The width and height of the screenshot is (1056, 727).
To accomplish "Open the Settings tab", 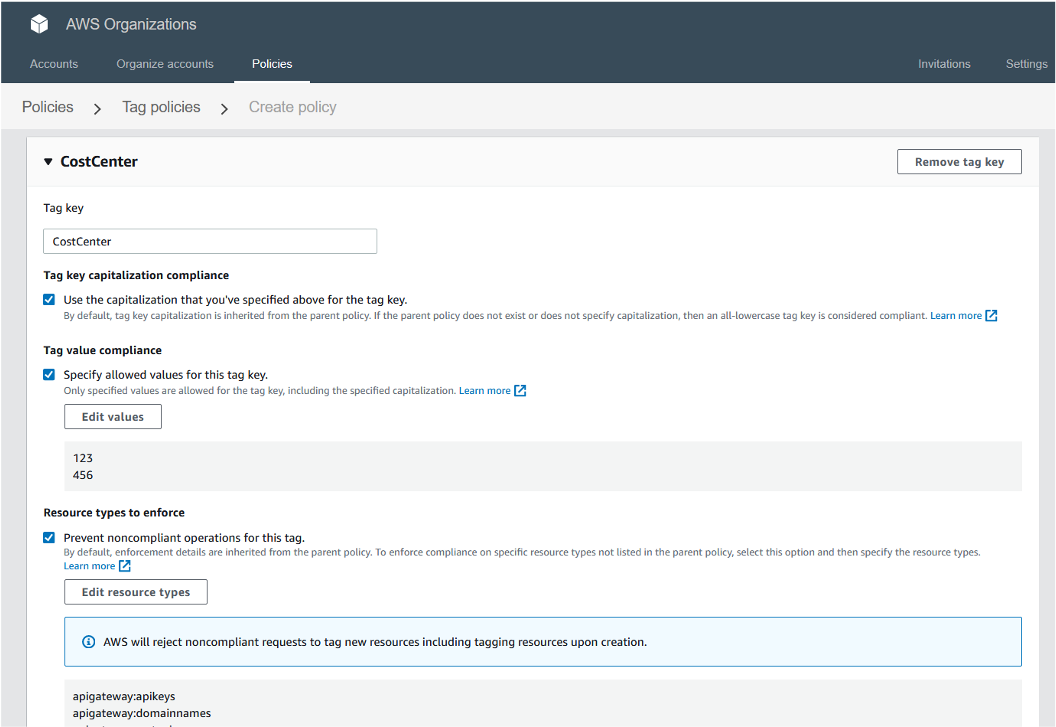I will tap(1026, 64).
